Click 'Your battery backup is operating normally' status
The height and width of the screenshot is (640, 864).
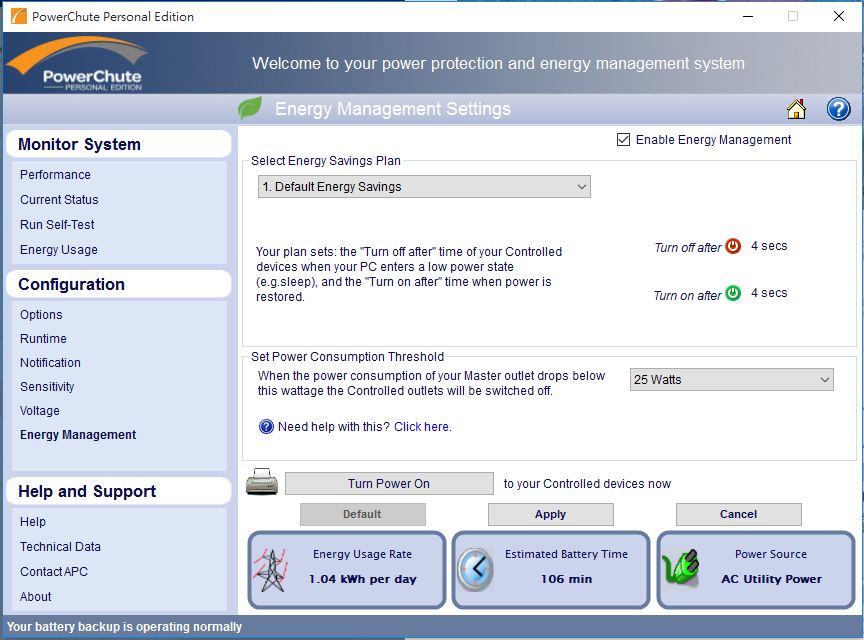(x=125, y=627)
